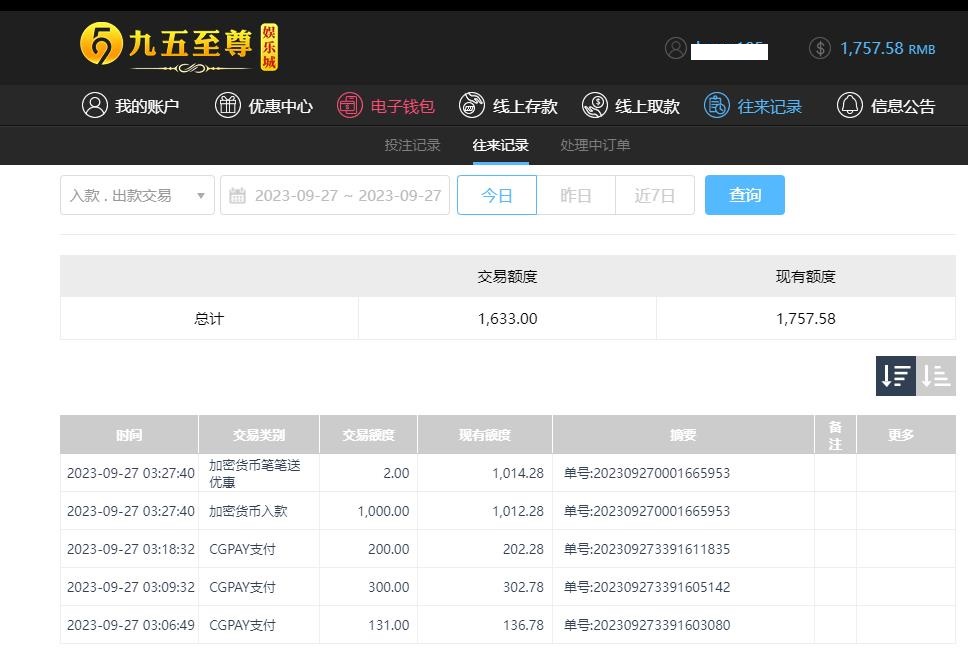Click the 时间 column header
Screen dimensions: 968x656
(x=129, y=435)
